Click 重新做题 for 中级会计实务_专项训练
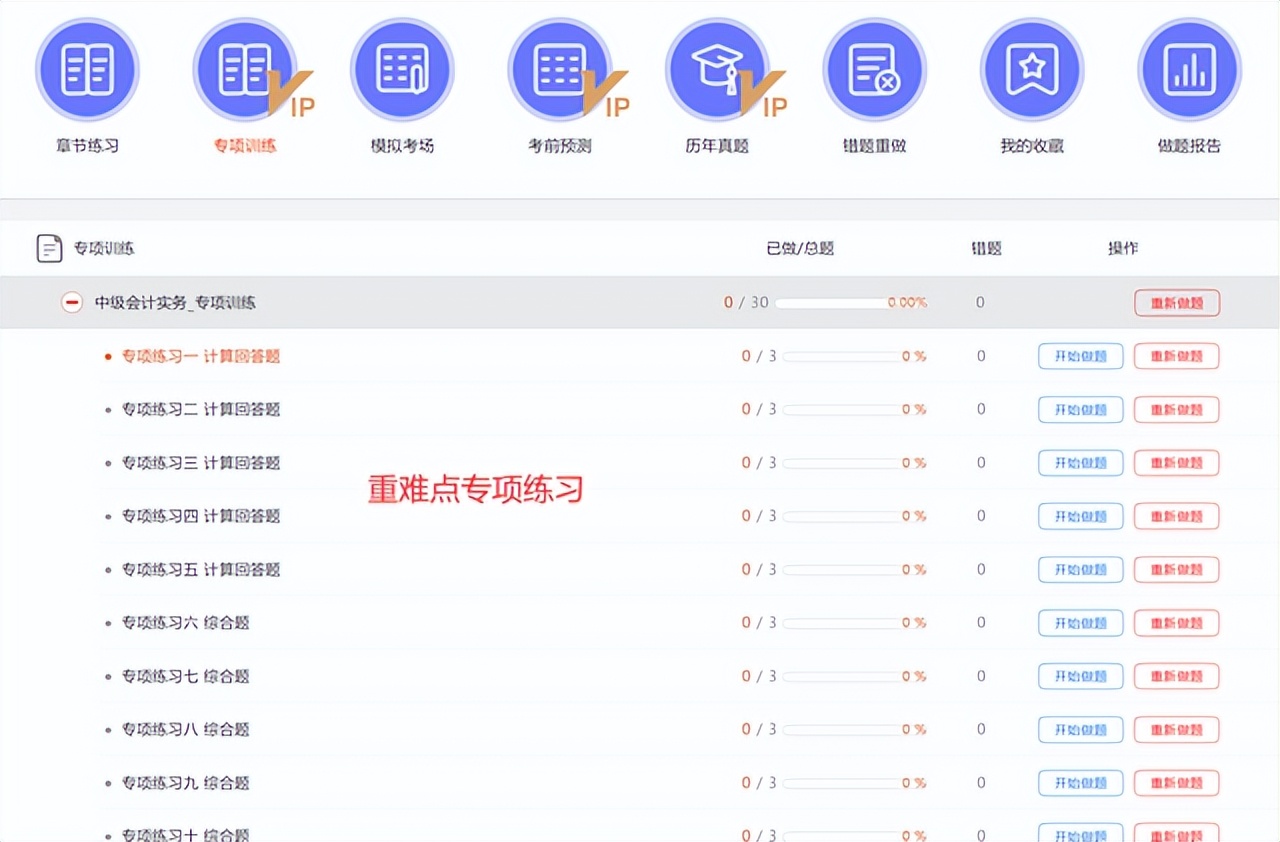The width and height of the screenshot is (1280, 842). [1177, 302]
